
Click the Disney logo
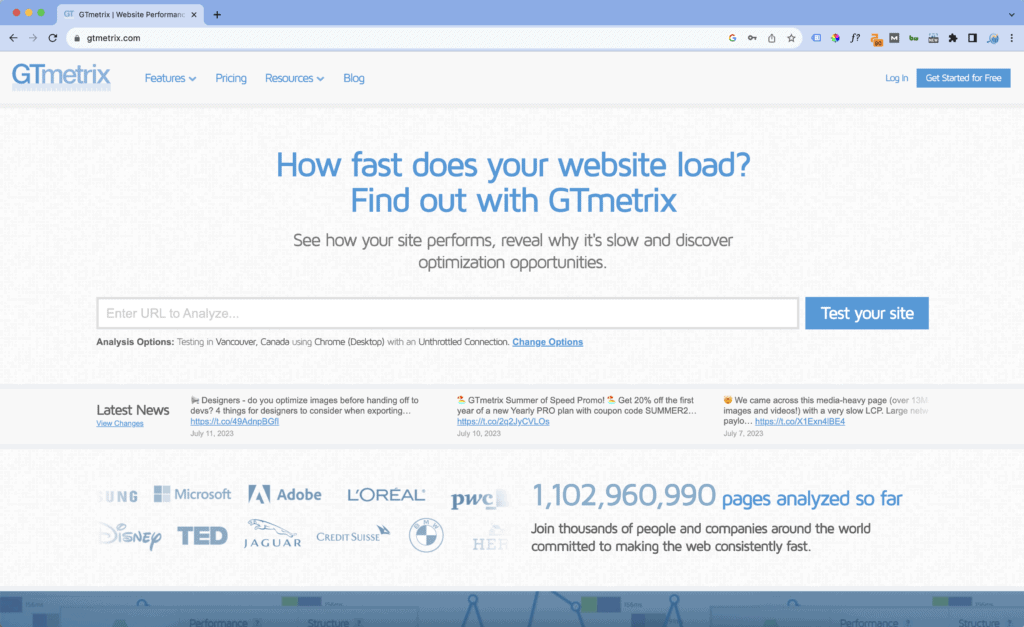[130, 536]
